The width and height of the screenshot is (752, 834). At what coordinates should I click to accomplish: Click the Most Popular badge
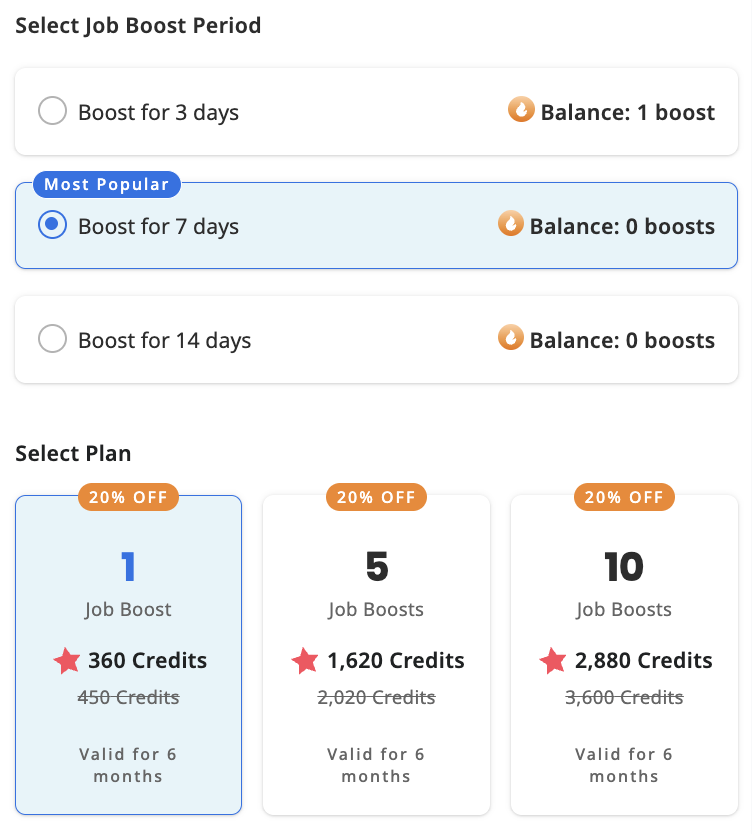[106, 184]
